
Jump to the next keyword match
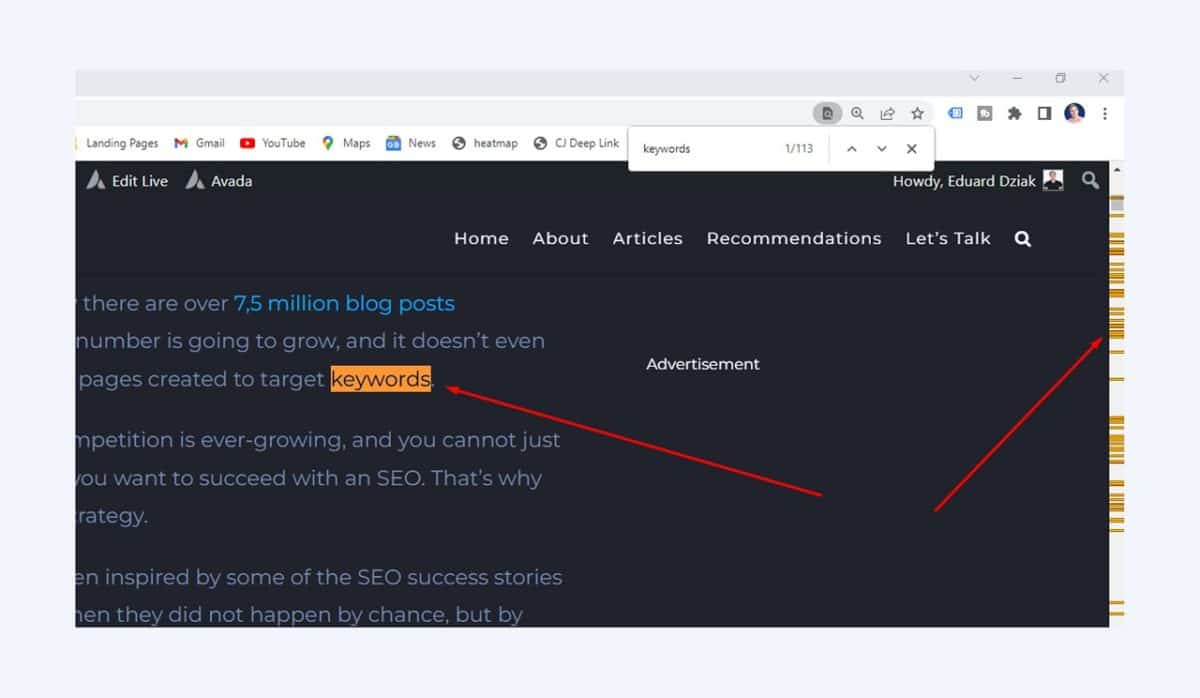click(881, 148)
